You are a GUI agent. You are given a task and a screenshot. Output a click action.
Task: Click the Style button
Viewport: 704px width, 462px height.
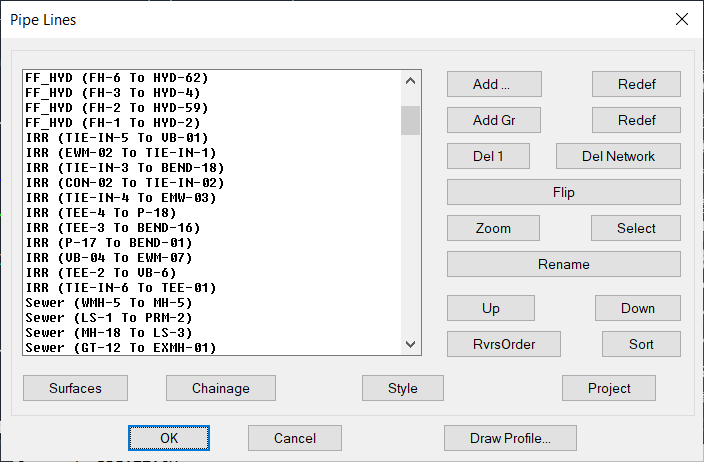(402, 388)
